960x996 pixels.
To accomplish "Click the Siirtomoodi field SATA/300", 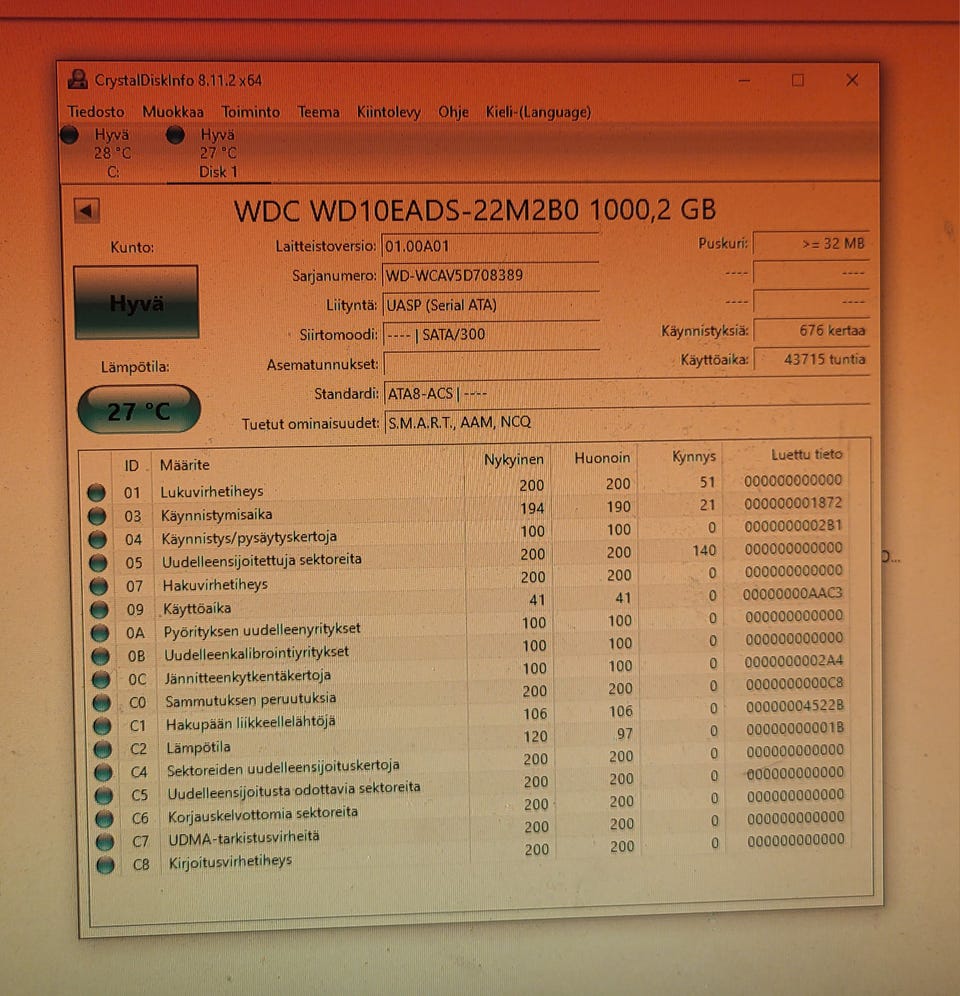I will [x=491, y=334].
